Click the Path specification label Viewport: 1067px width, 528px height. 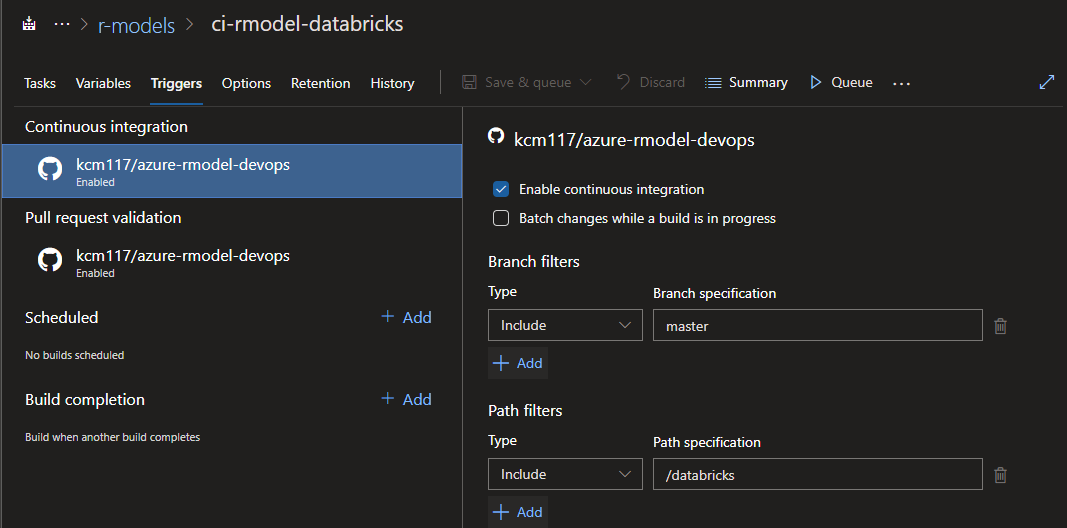point(707,442)
